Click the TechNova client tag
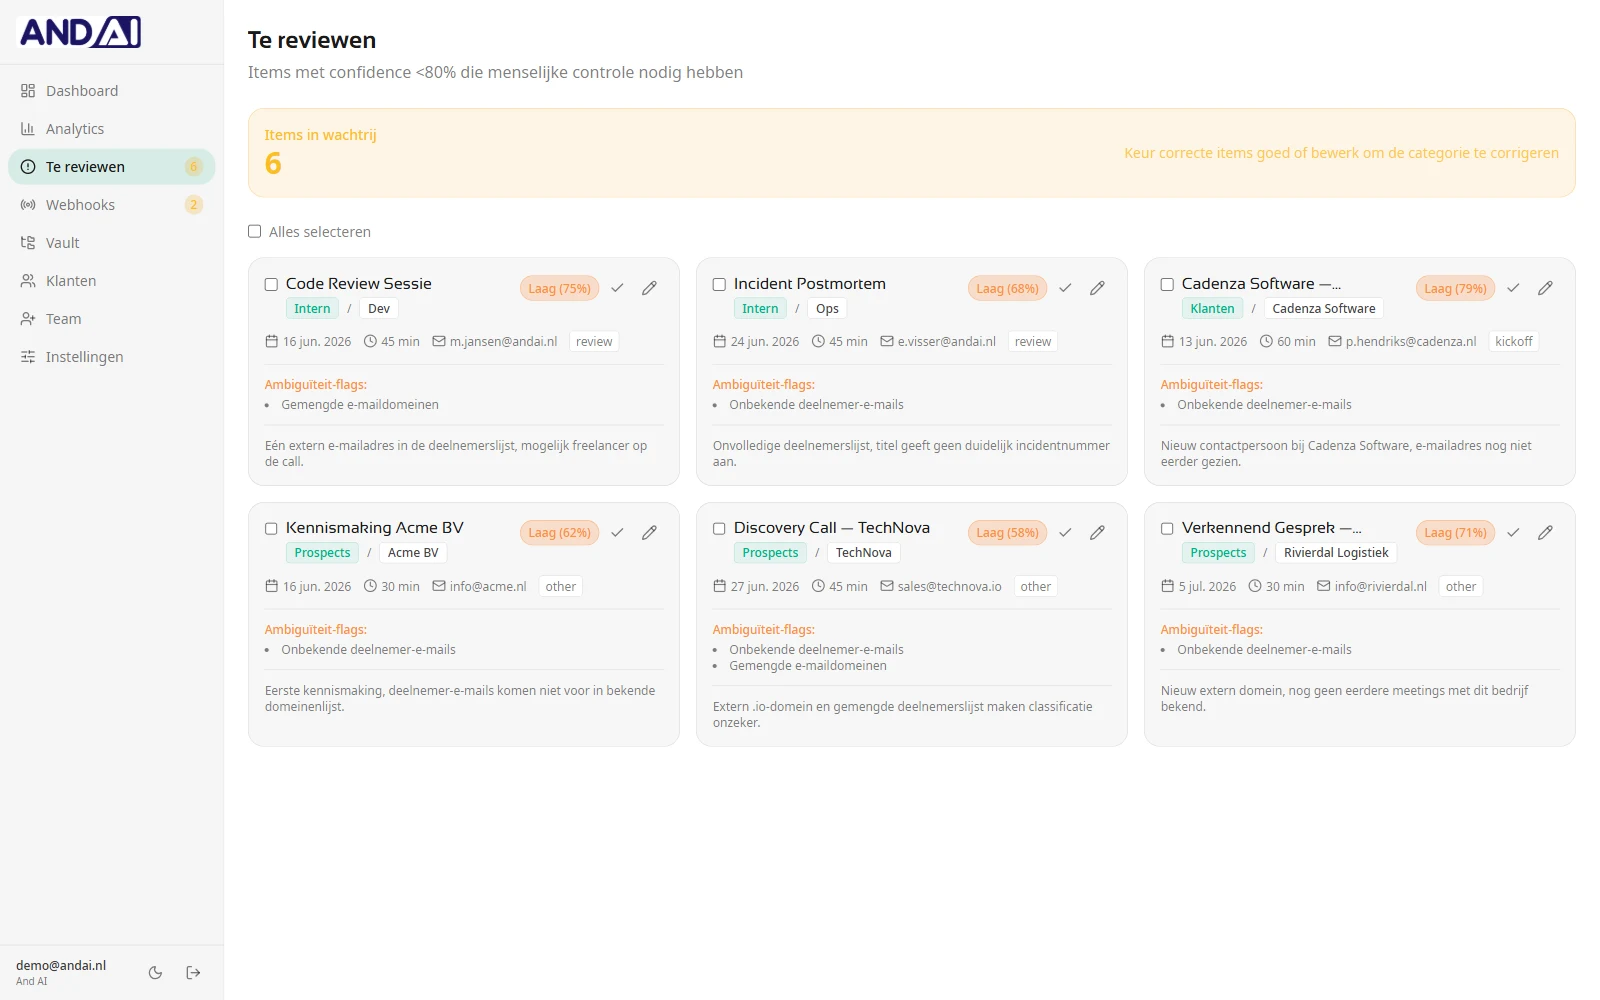1600x1000 pixels. pos(863,553)
